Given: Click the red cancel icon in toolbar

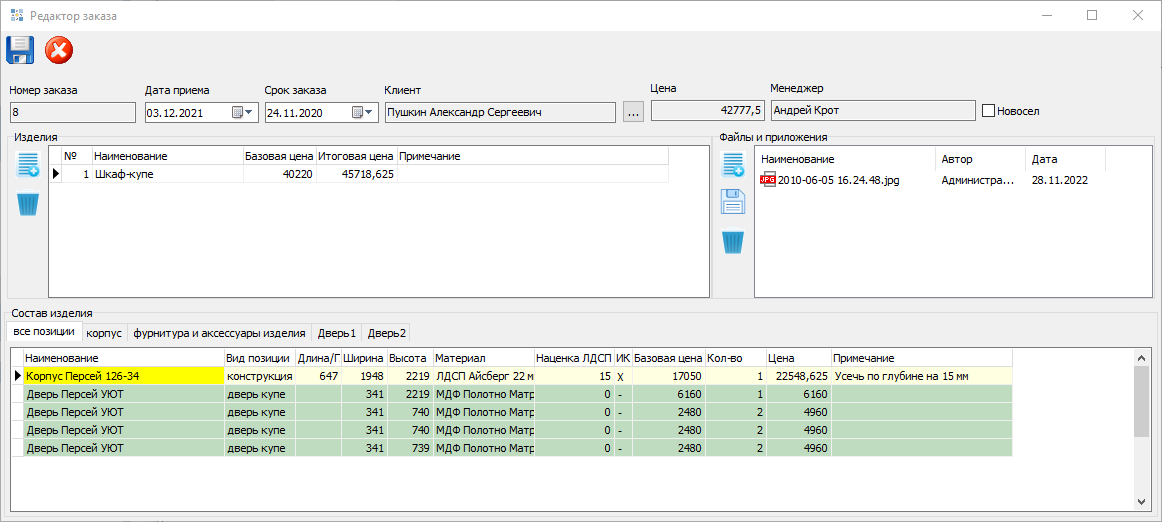Looking at the screenshot, I should pos(59,50).
